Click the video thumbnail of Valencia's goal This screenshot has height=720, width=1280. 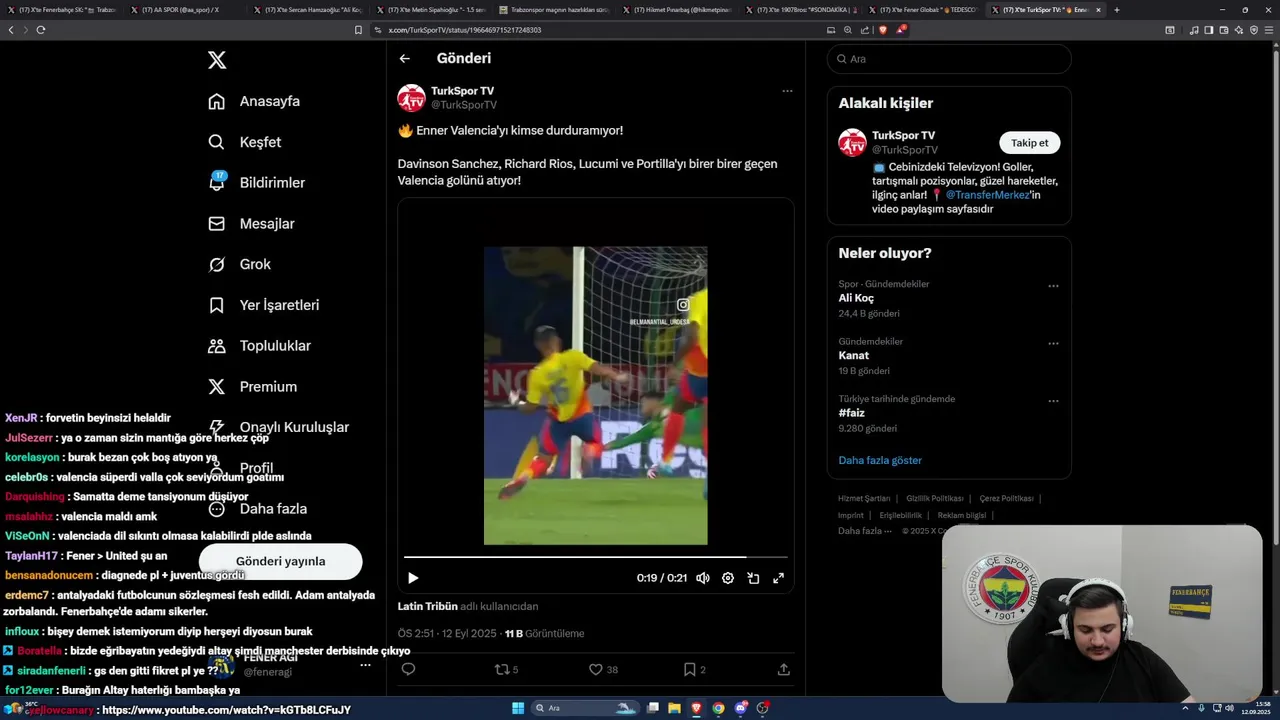595,396
